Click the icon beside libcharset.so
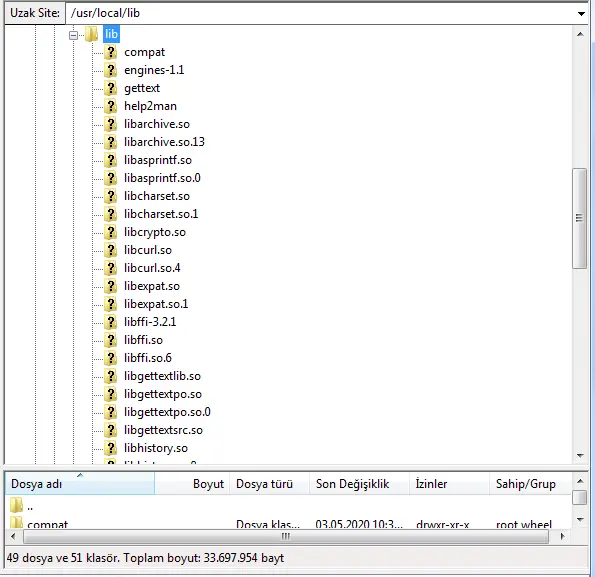This screenshot has width=595, height=577. [x=110, y=196]
